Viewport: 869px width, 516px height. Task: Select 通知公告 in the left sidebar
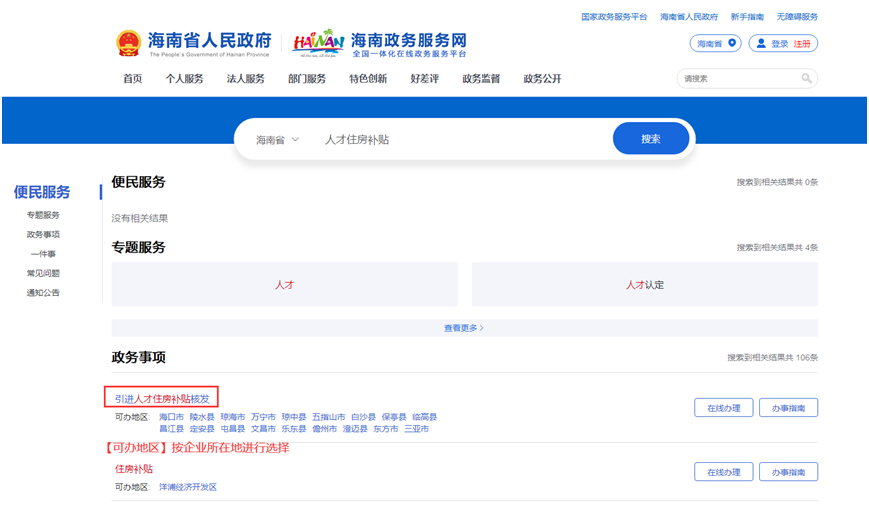[x=43, y=293]
